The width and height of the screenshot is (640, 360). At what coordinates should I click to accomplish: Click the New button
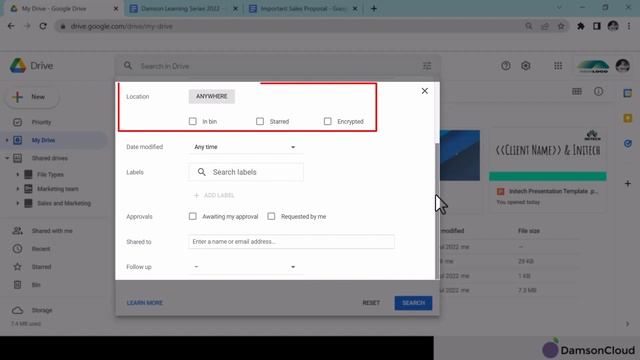click(32, 97)
